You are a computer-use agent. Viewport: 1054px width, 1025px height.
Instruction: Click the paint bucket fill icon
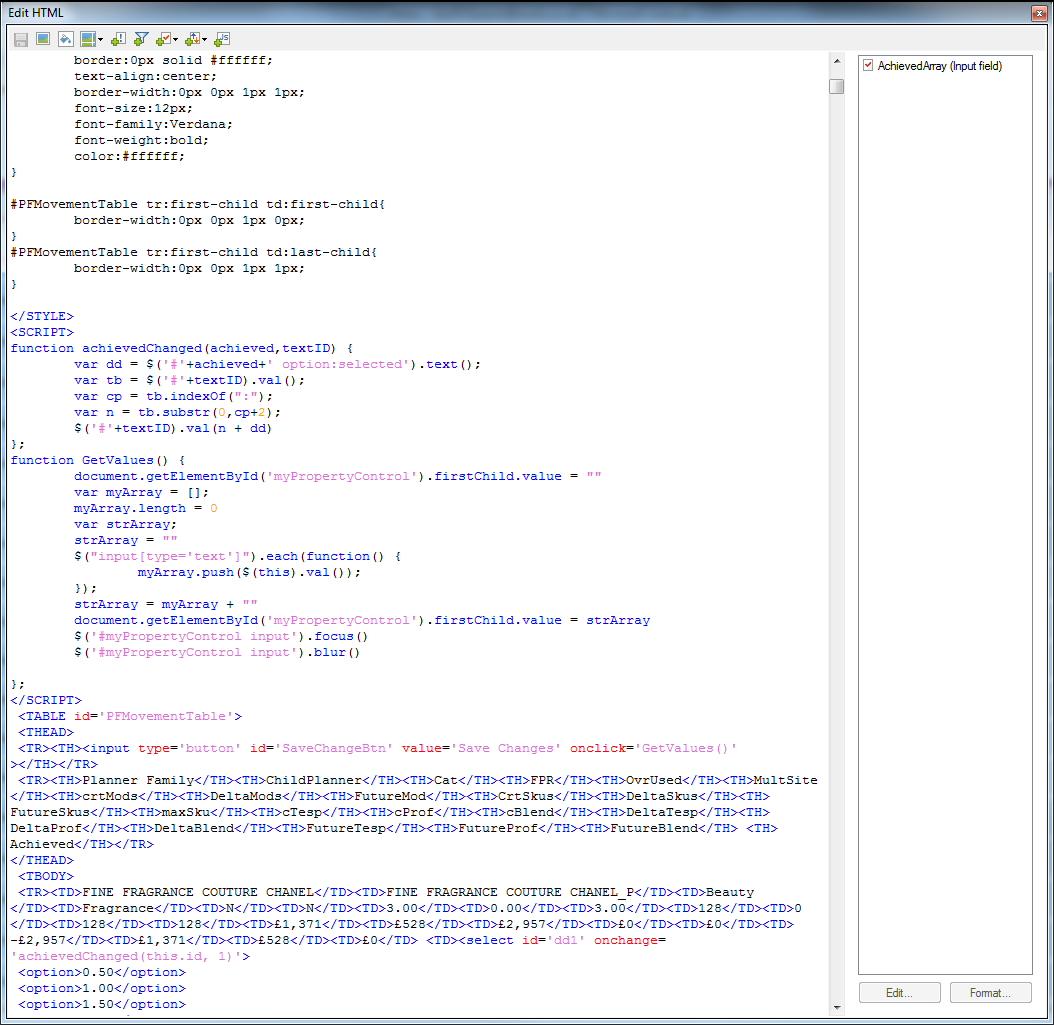tap(66, 39)
